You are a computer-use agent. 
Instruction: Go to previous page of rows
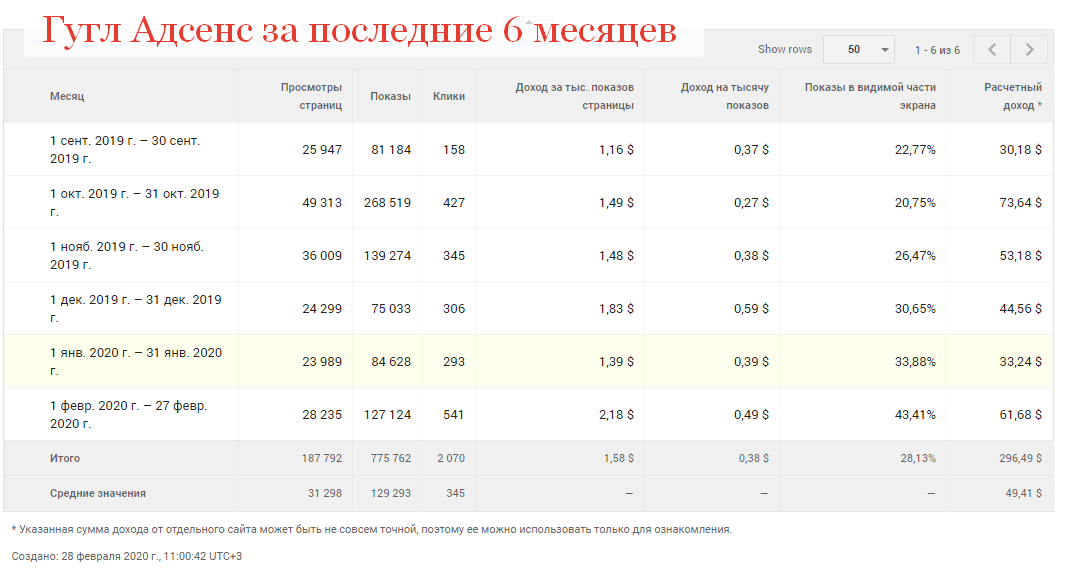click(x=992, y=50)
